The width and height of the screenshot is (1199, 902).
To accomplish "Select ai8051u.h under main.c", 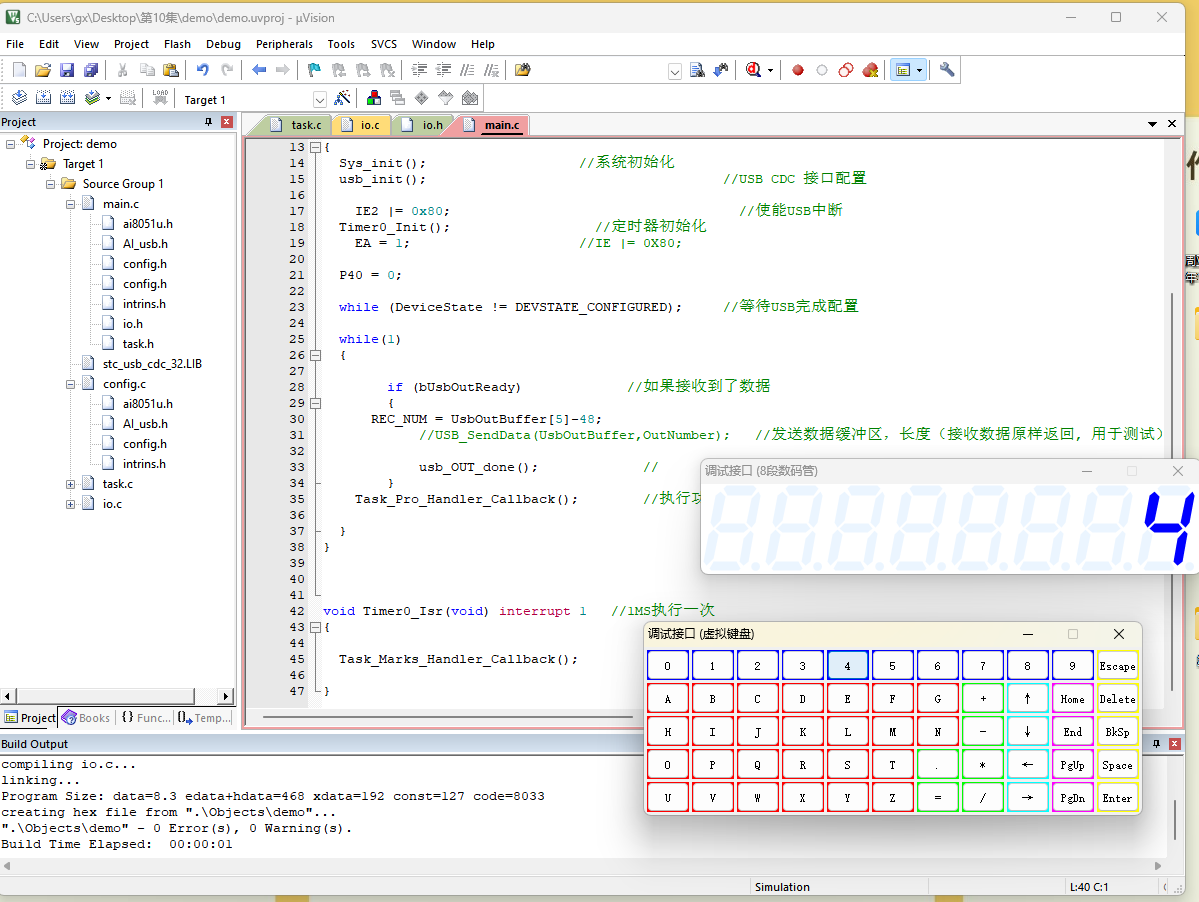I will tap(148, 224).
